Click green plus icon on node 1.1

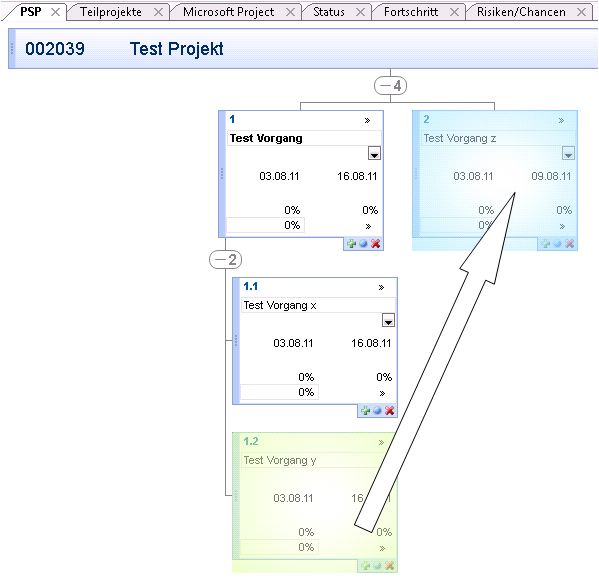pos(365,410)
